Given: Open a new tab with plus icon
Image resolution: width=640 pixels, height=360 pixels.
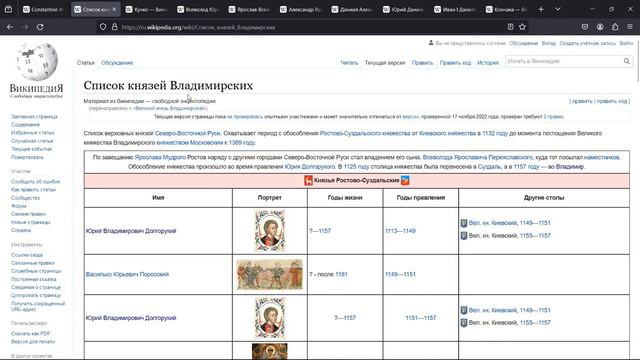Looking at the screenshot, I should (541, 9).
